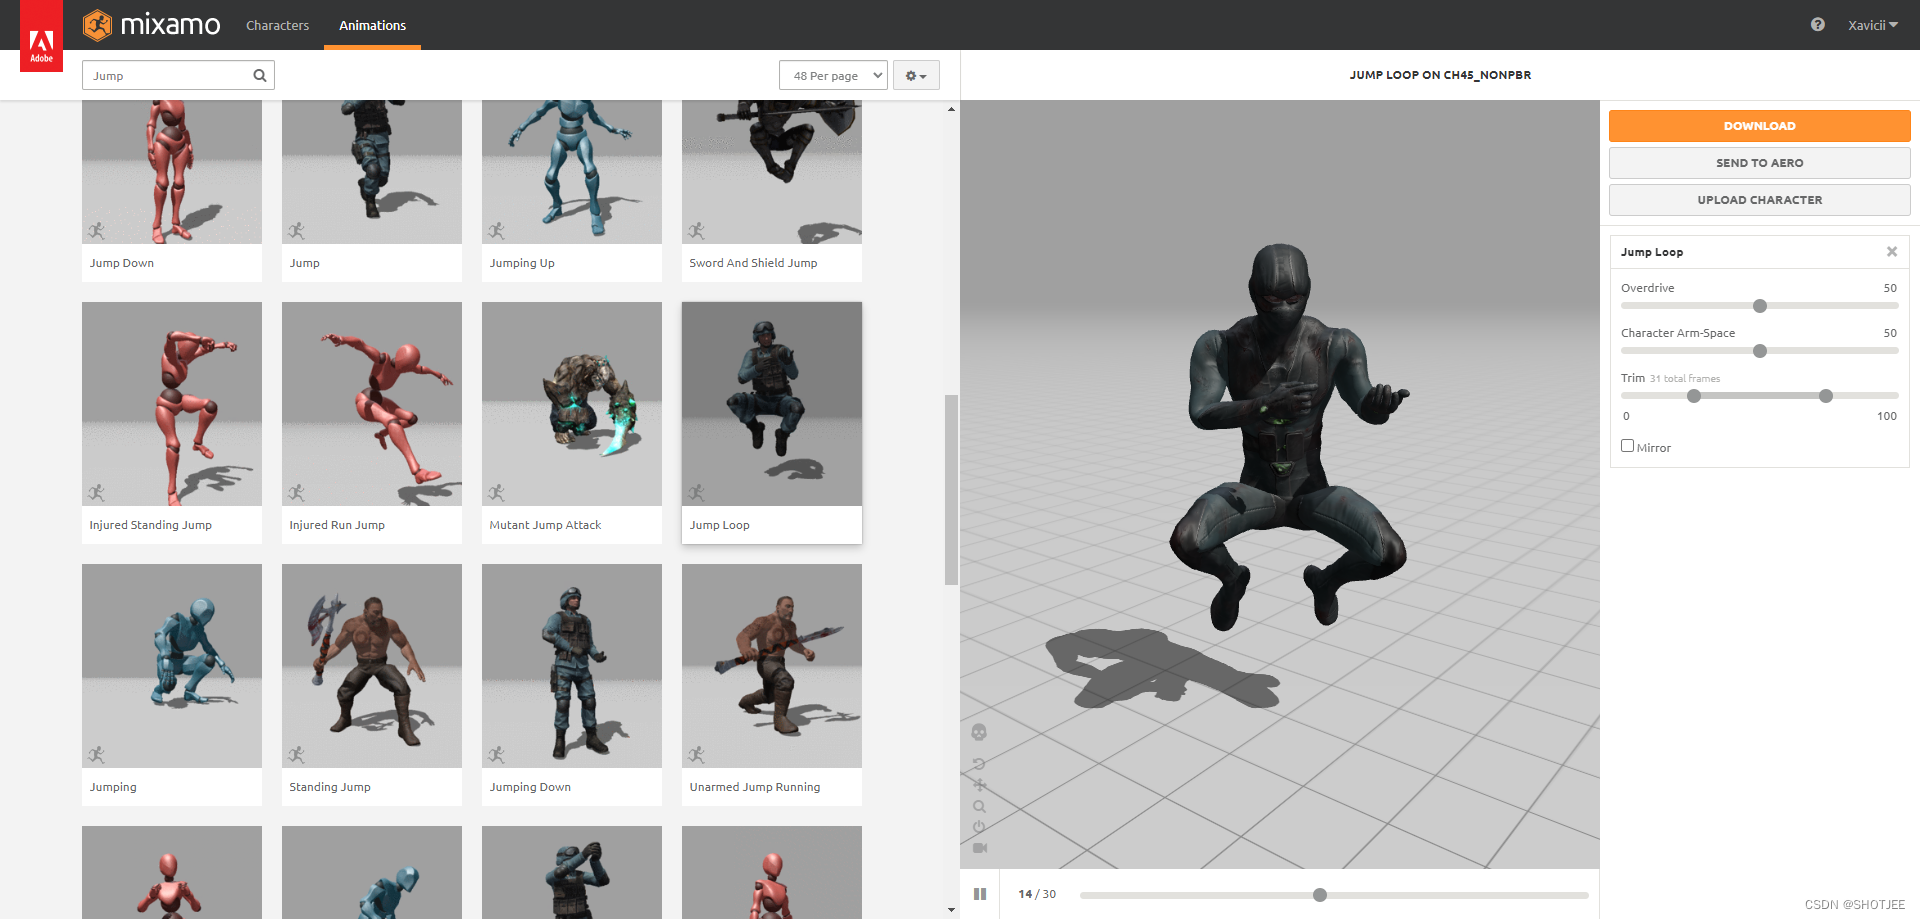Click running figure icon on Standing Jump
This screenshot has height=919, width=1920.
(x=296, y=755)
